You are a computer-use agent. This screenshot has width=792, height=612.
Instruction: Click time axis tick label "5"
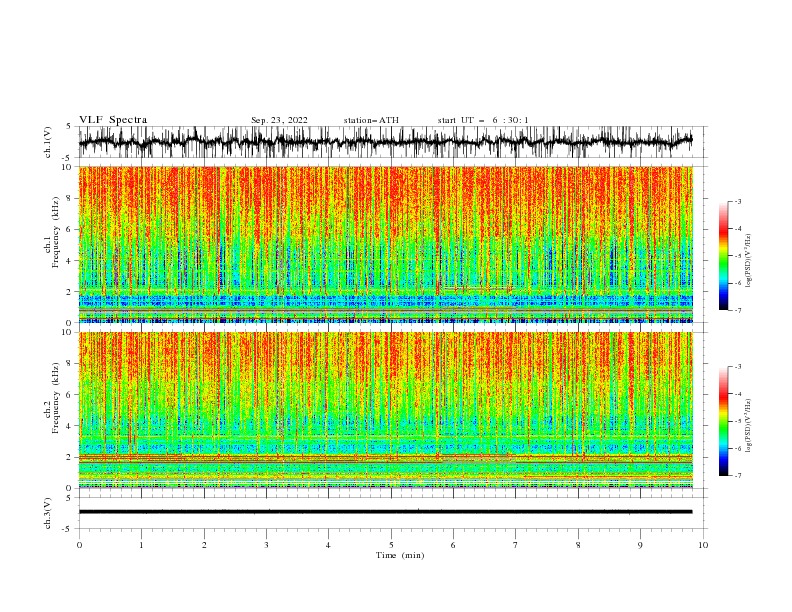coord(391,545)
